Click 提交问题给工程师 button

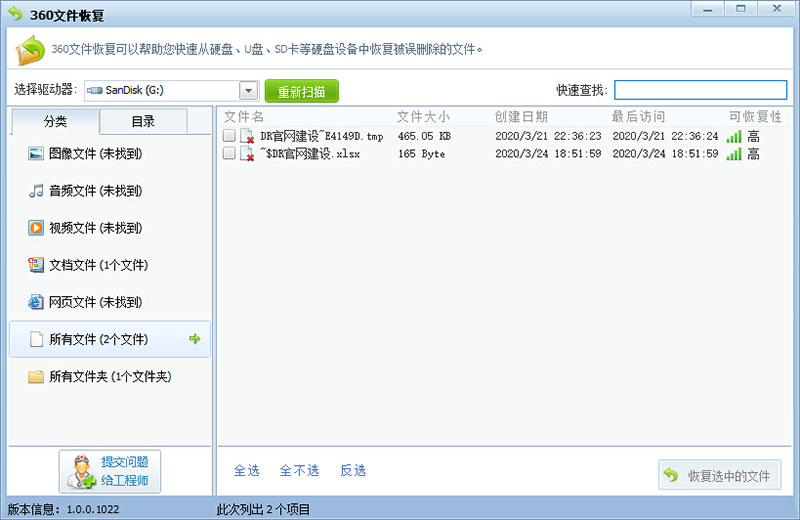tap(110, 472)
